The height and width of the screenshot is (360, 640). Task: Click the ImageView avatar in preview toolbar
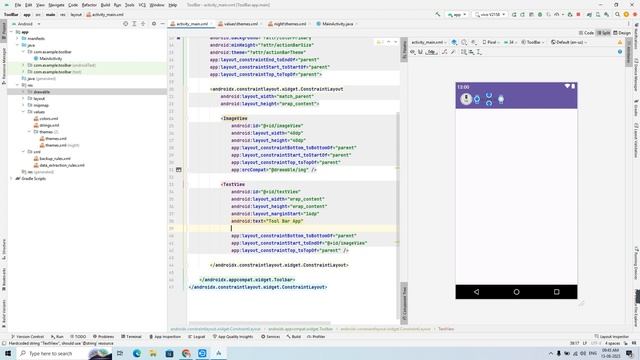466,98
